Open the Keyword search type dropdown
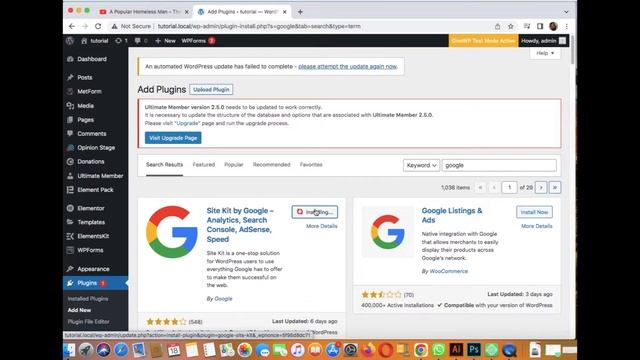This screenshot has height=360, width=640. tap(421, 165)
